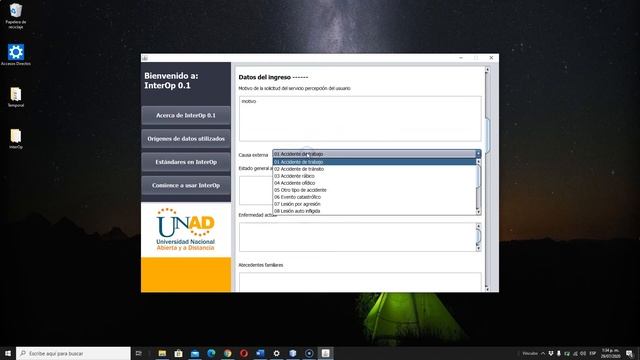Click main form scrollbar down arrow
Viewport: 640px width, 360px height.
tap(487, 289)
